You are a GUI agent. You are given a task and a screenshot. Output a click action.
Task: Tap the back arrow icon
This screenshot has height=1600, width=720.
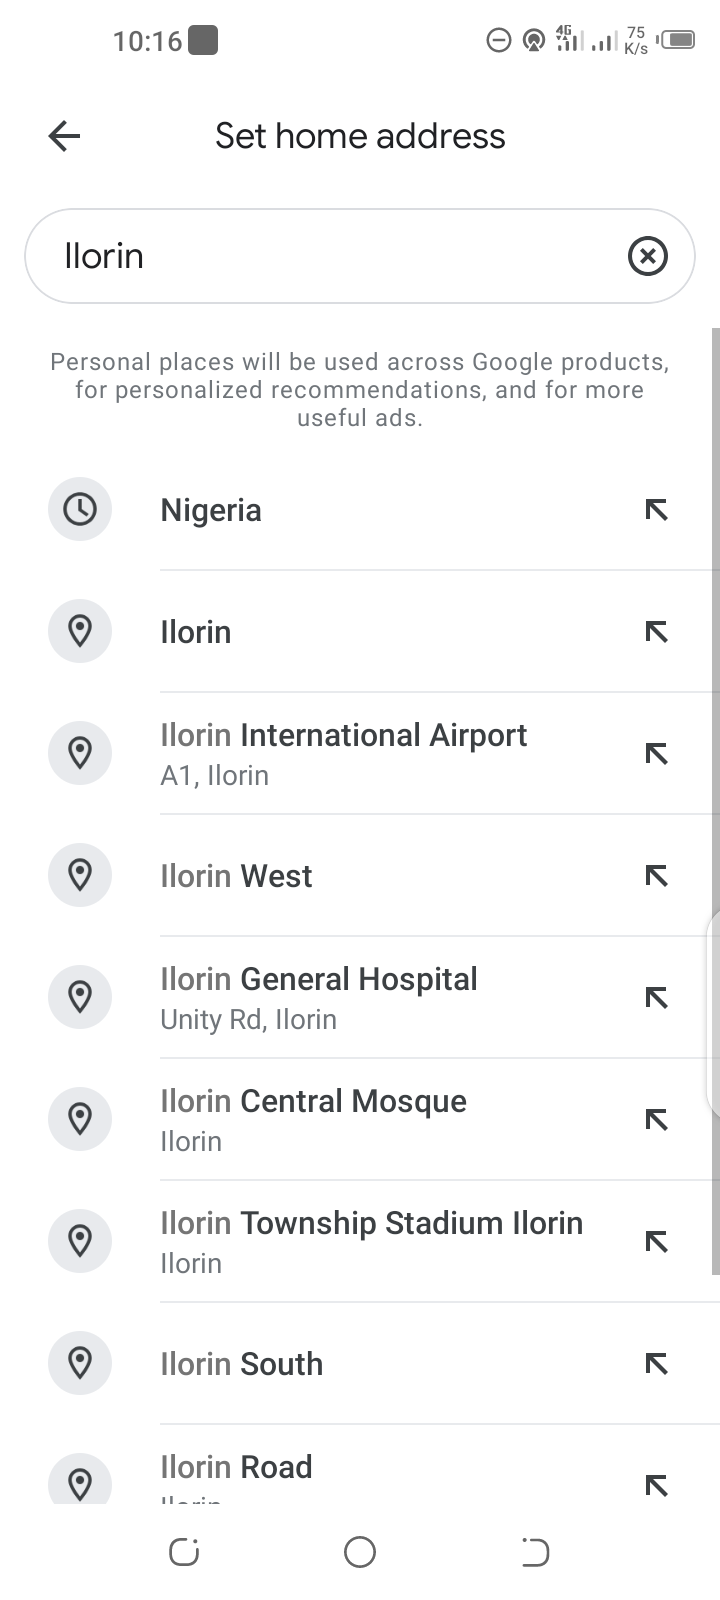point(64,136)
